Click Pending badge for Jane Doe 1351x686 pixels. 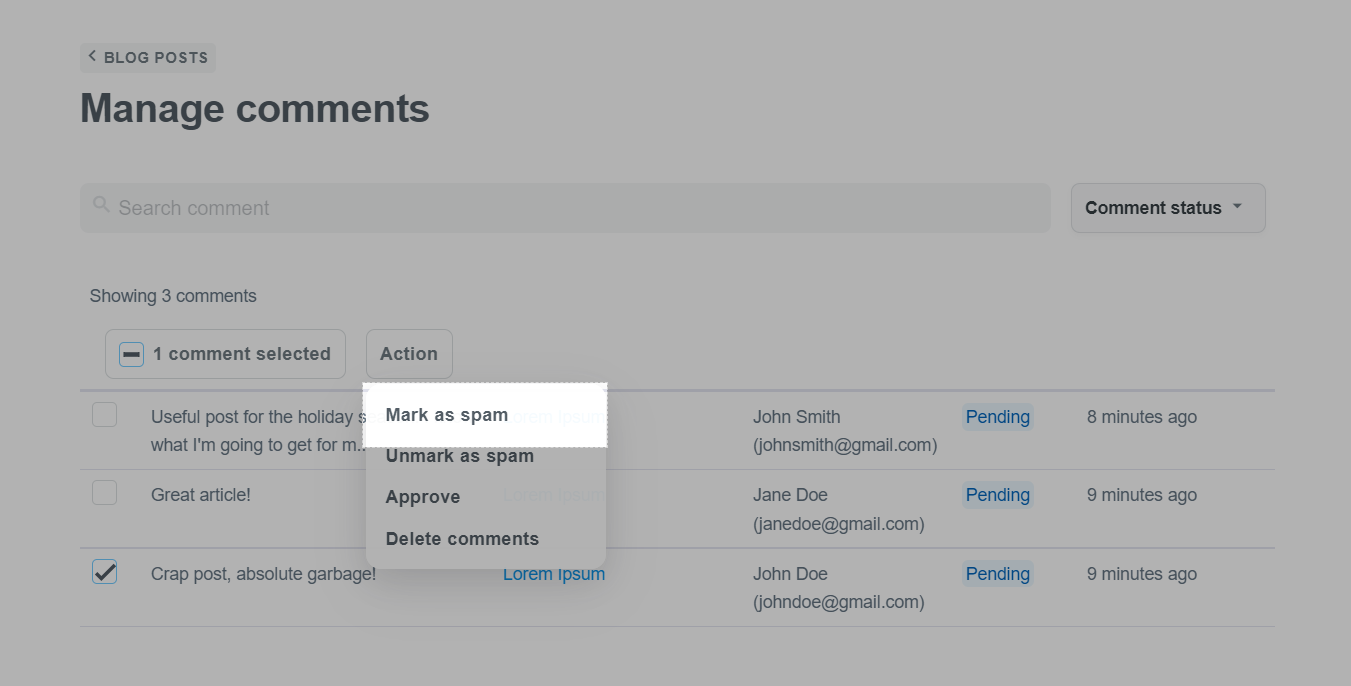pyautogui.click(x=998, y=495)
